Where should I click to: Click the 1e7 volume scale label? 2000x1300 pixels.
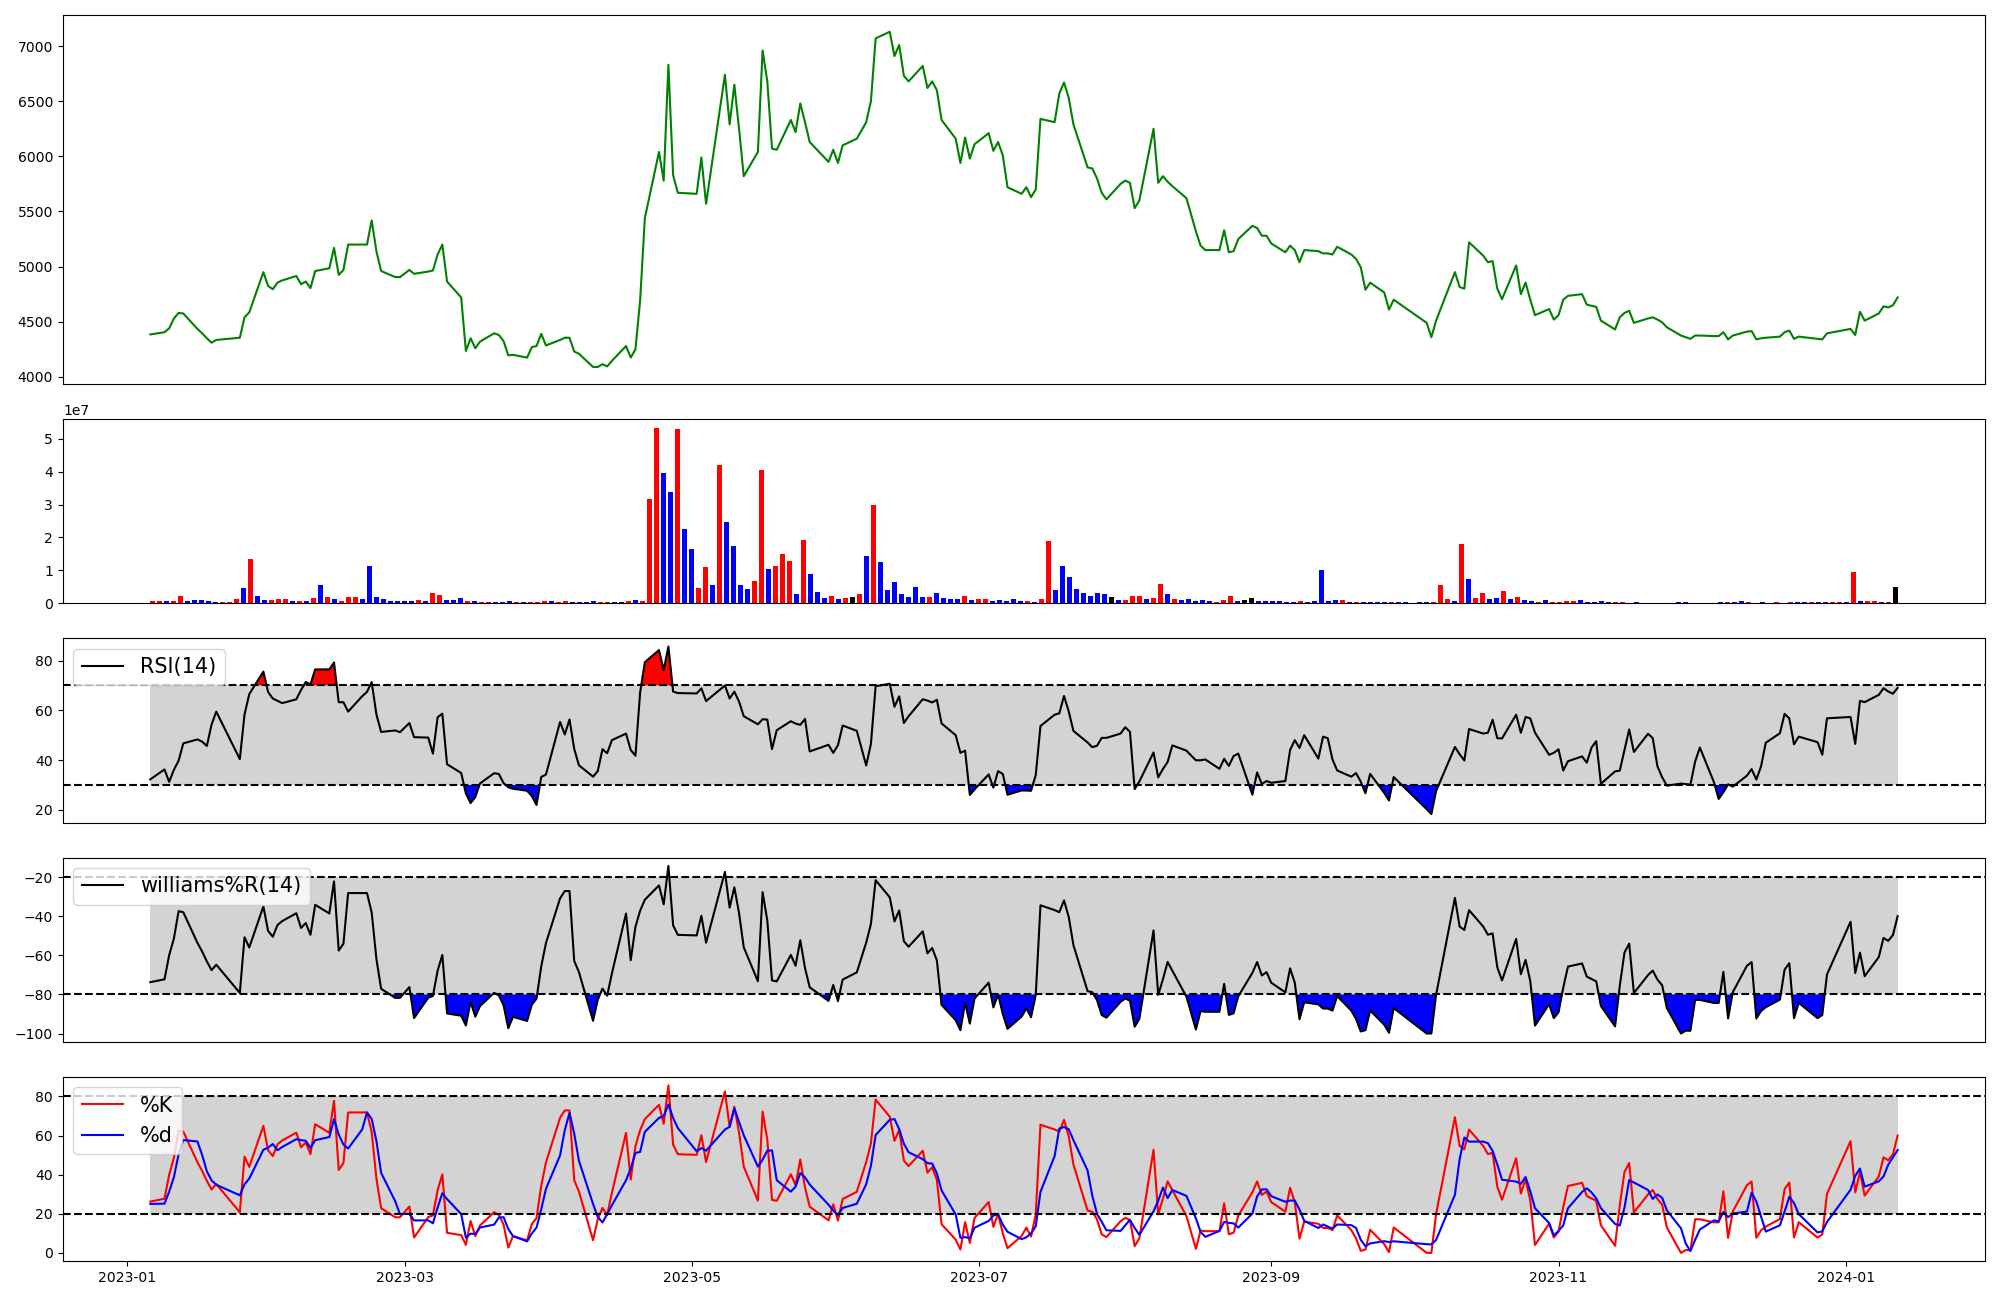[x=76, y=410]
